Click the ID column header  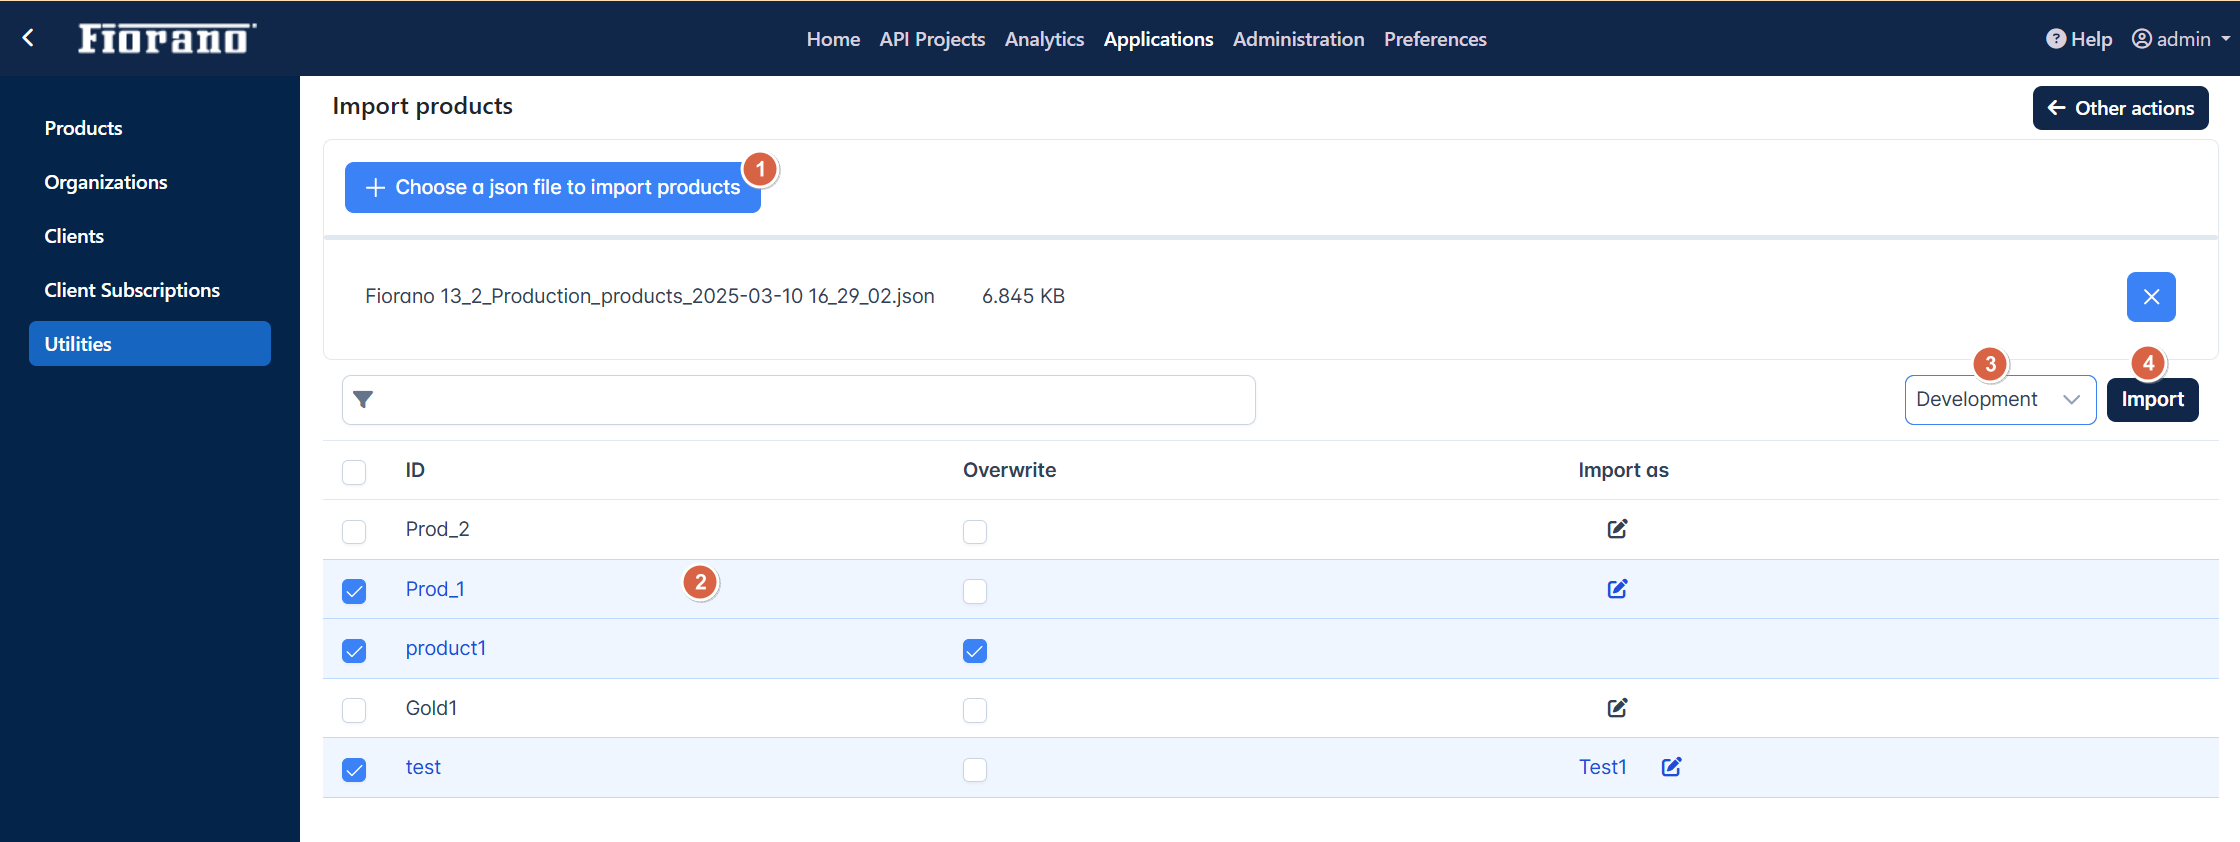pos(415,470)
